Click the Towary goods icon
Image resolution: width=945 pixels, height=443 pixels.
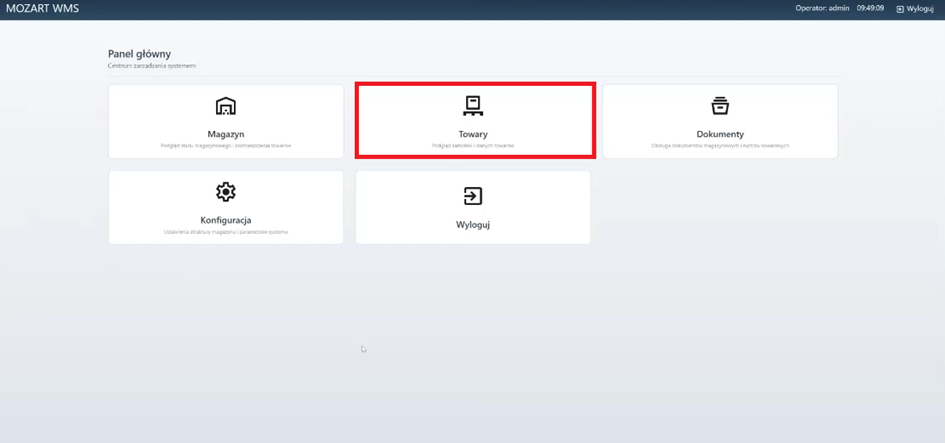[473, 106]
